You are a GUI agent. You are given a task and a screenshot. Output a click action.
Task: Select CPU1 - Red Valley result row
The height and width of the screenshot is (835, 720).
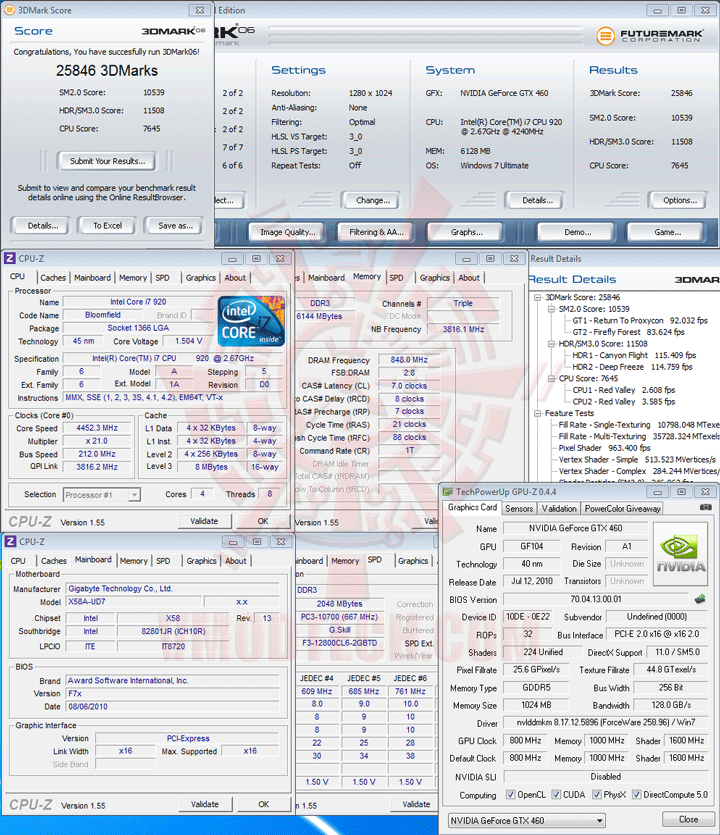click(x=624, y=390)
